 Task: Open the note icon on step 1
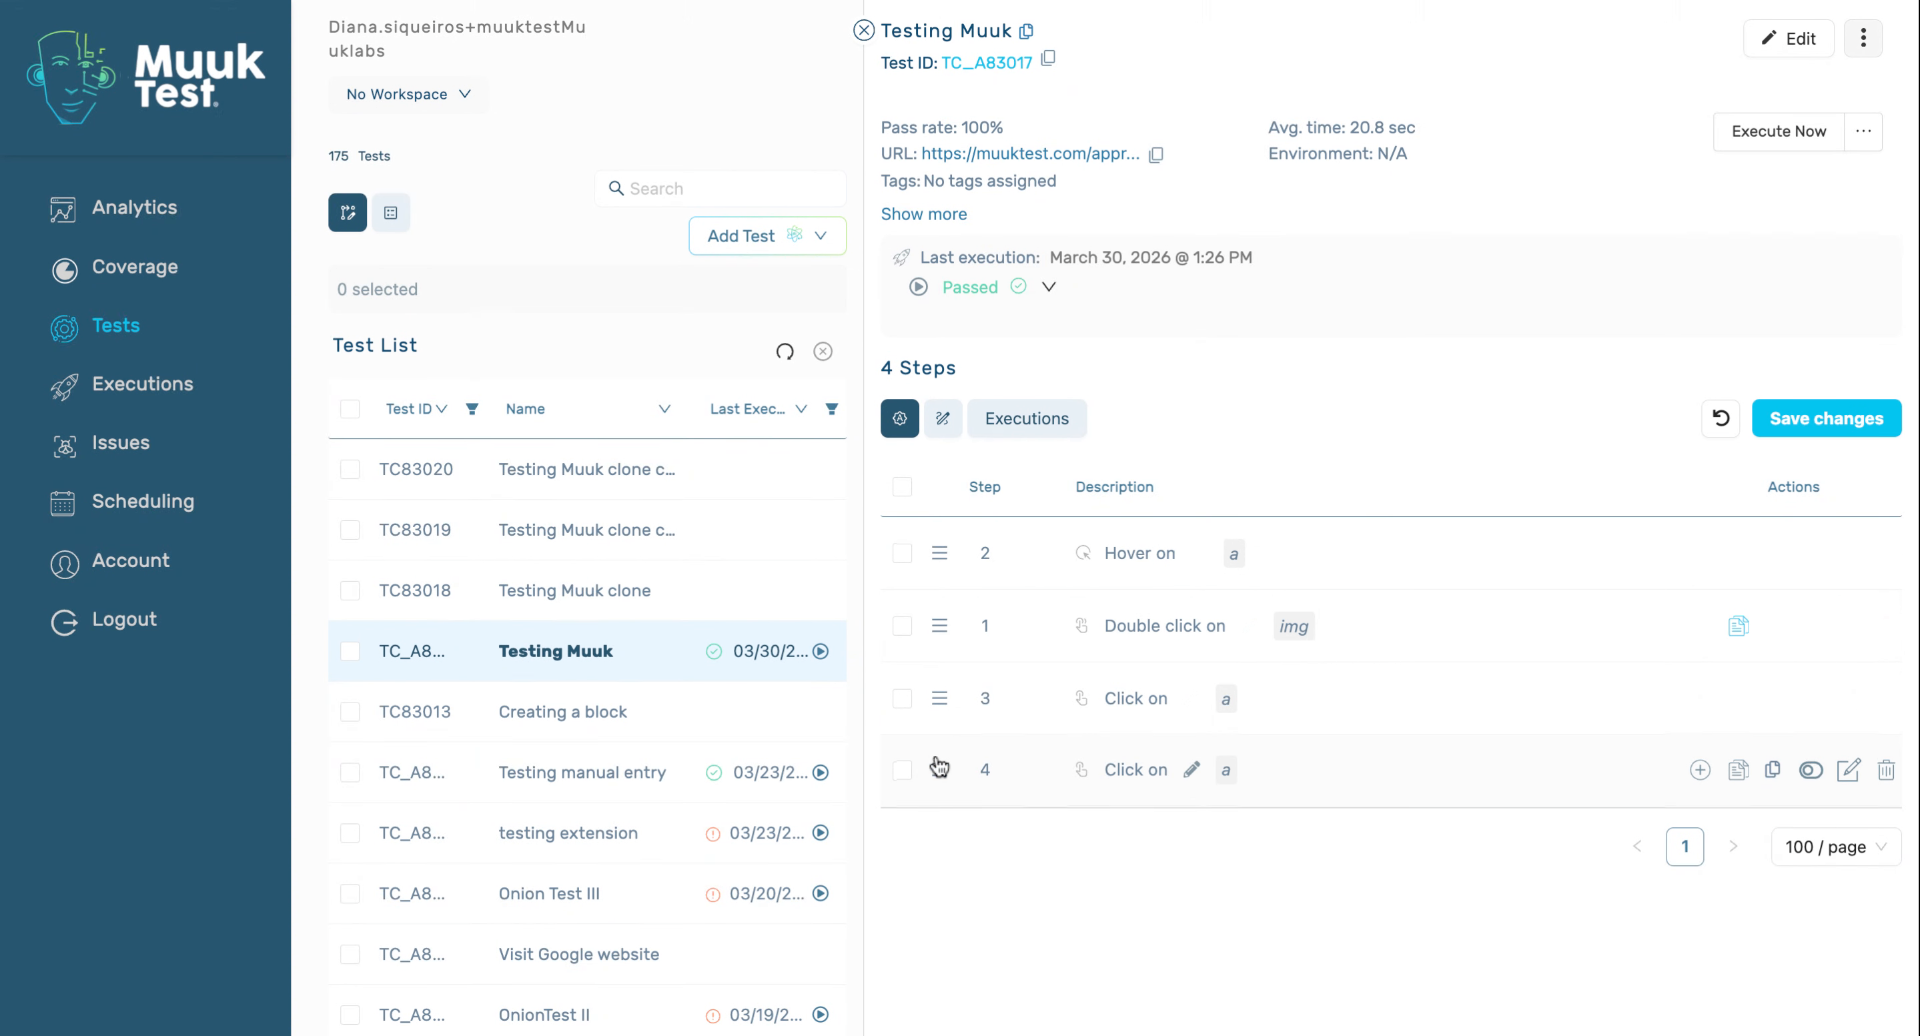click(1738, 626)
